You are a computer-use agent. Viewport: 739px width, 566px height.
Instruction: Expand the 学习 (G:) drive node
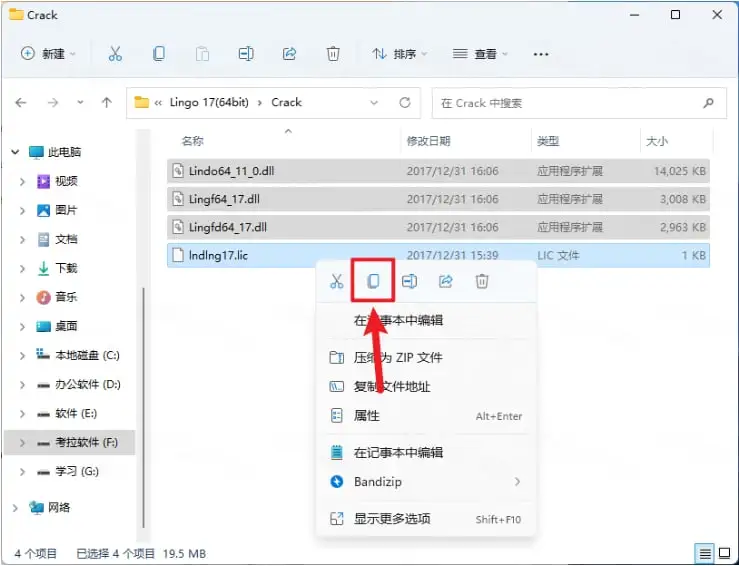coord(22,471)
